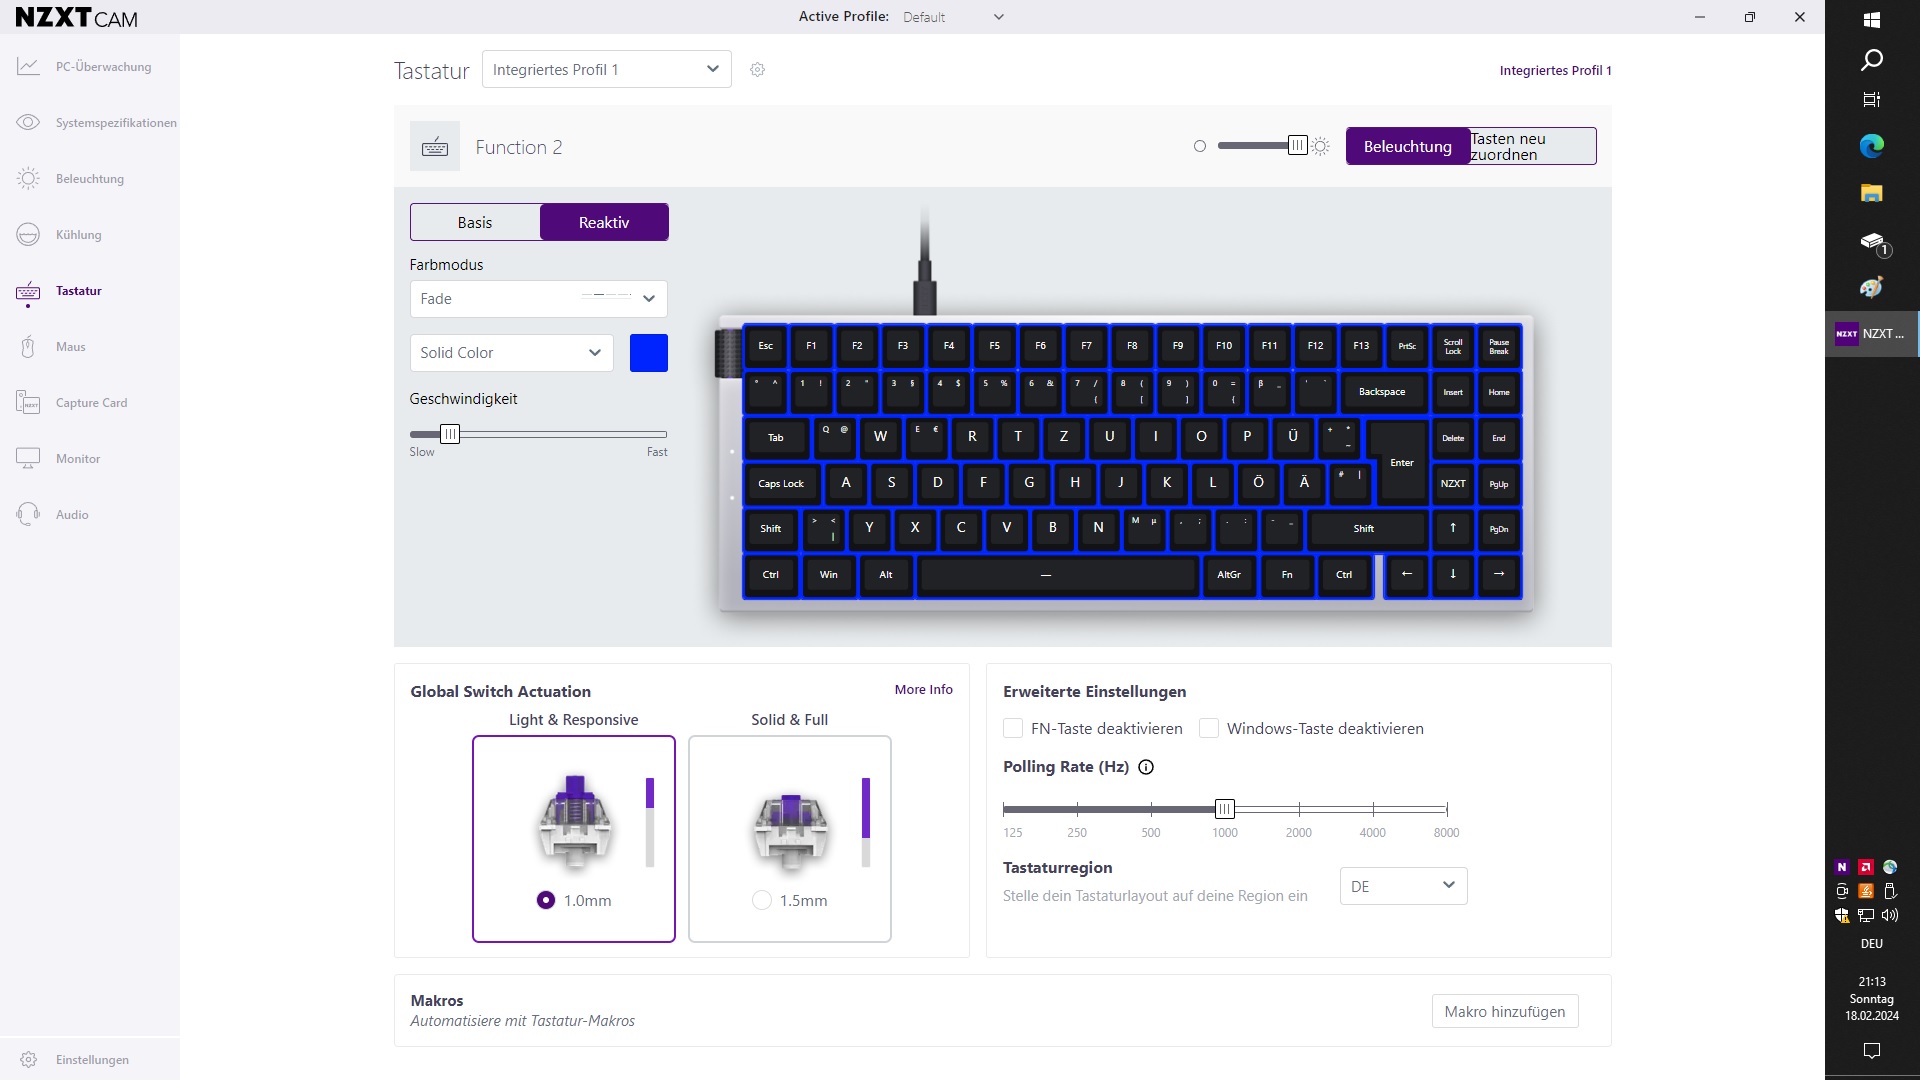Image resolution: width=1920 pixels, height=1080 pixels.
Task: Click the blue color swatch
Action: (649, 353)
